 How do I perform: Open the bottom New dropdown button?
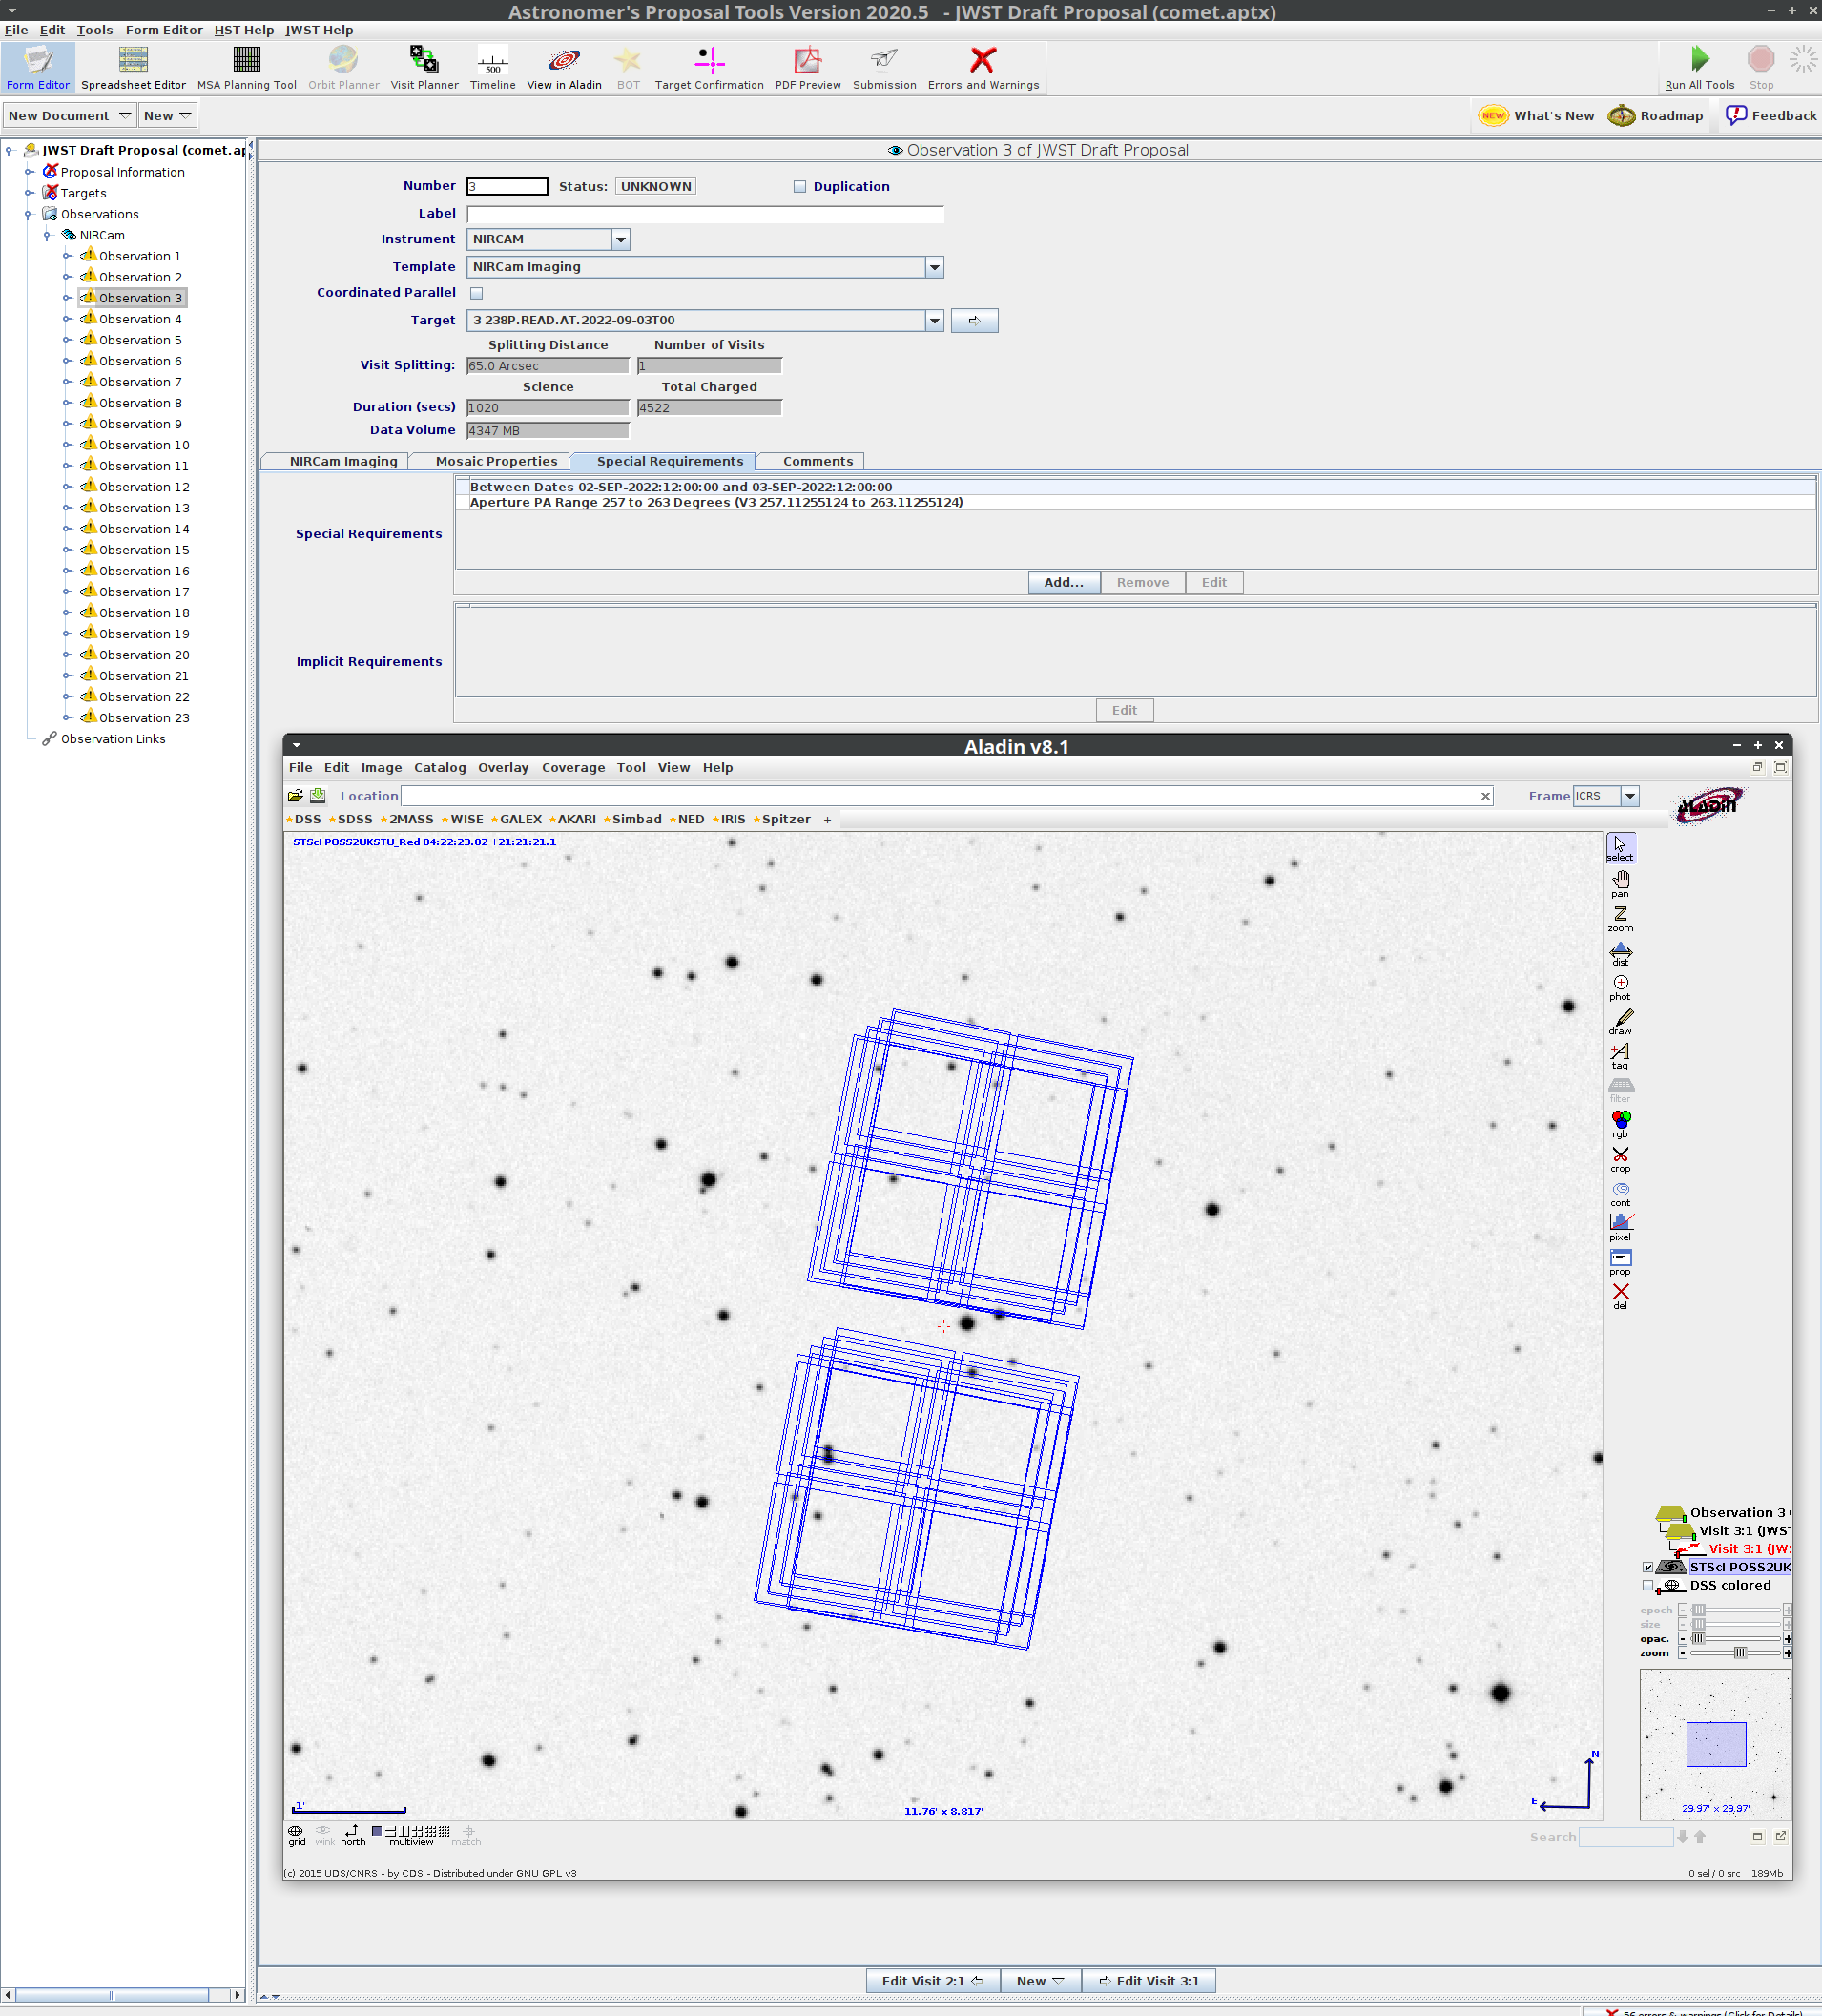pos(1040,1980)
